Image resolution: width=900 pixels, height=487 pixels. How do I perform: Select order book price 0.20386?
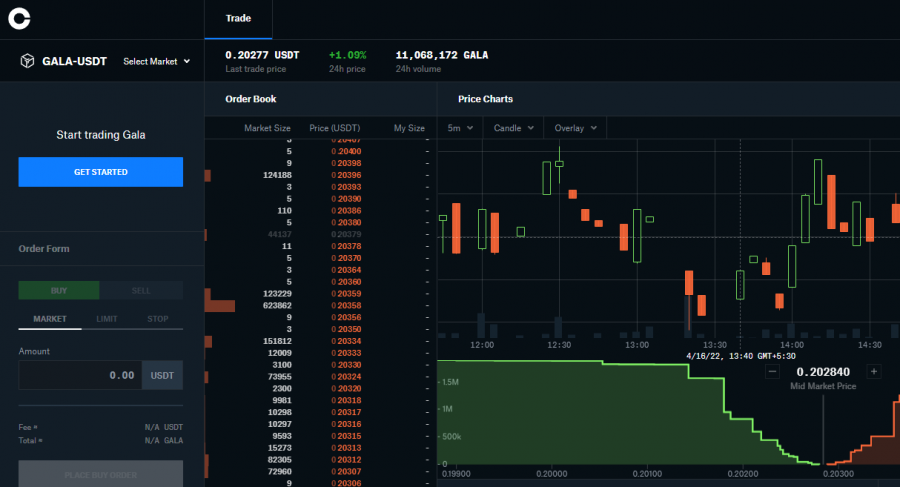346,211
